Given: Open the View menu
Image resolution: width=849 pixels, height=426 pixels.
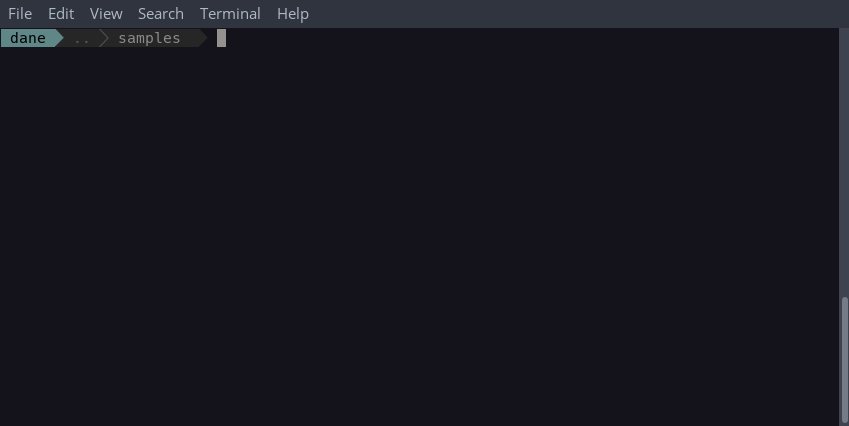Looking at the screenshot, I should (106, 14).
